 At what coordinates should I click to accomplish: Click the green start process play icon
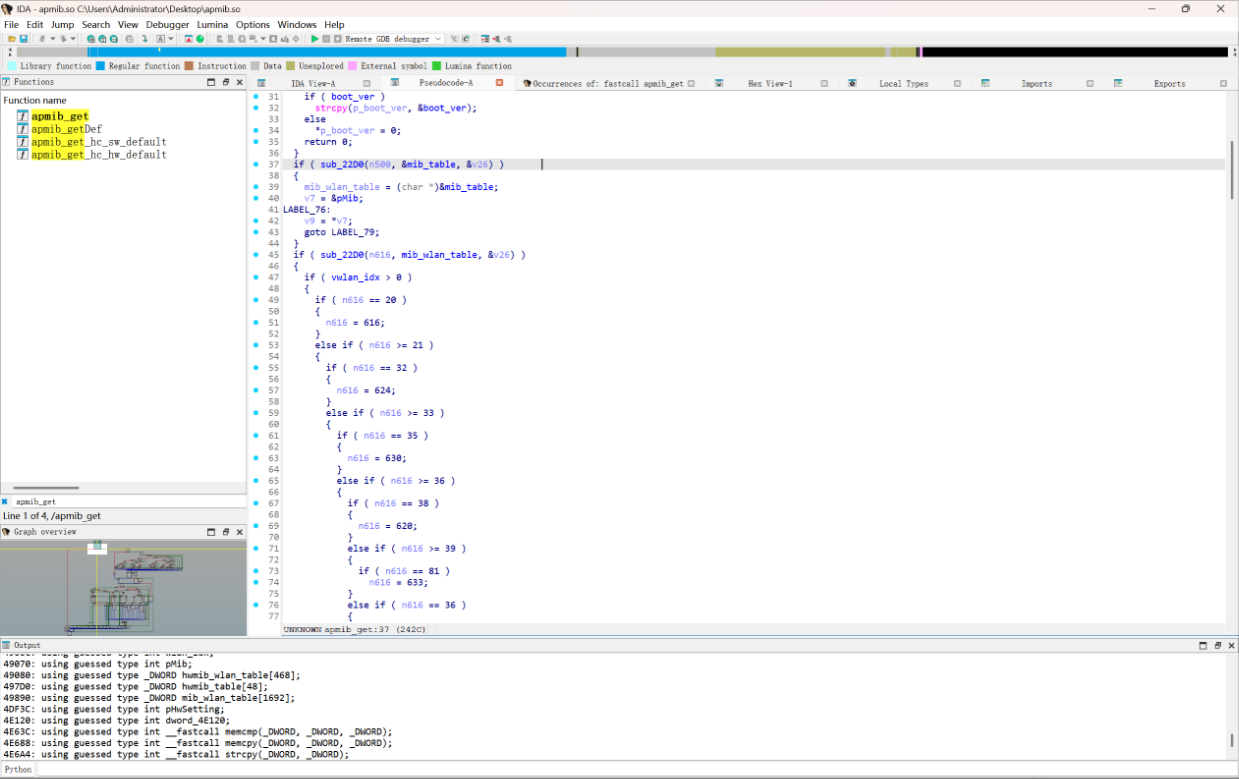click(x=314, y=39)
